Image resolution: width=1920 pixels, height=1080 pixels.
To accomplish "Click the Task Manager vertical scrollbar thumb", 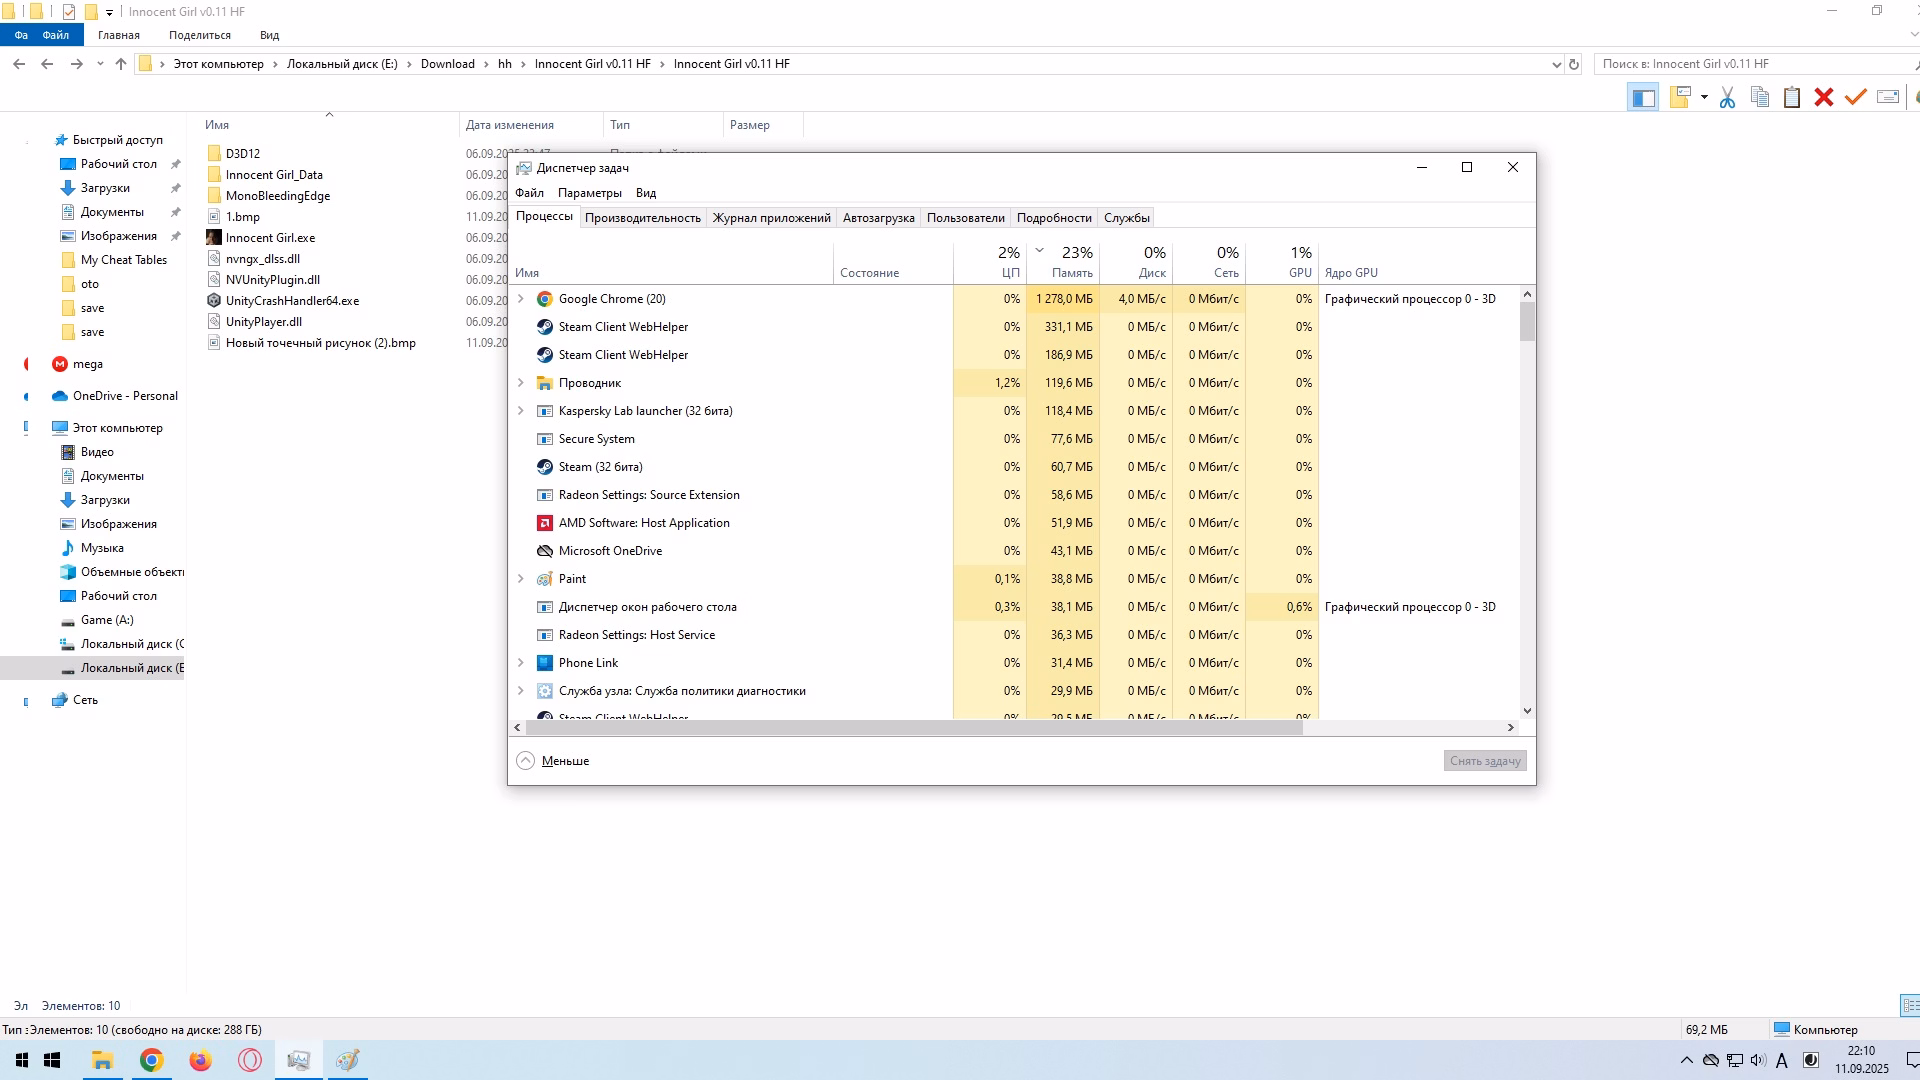I will 1527,322.
